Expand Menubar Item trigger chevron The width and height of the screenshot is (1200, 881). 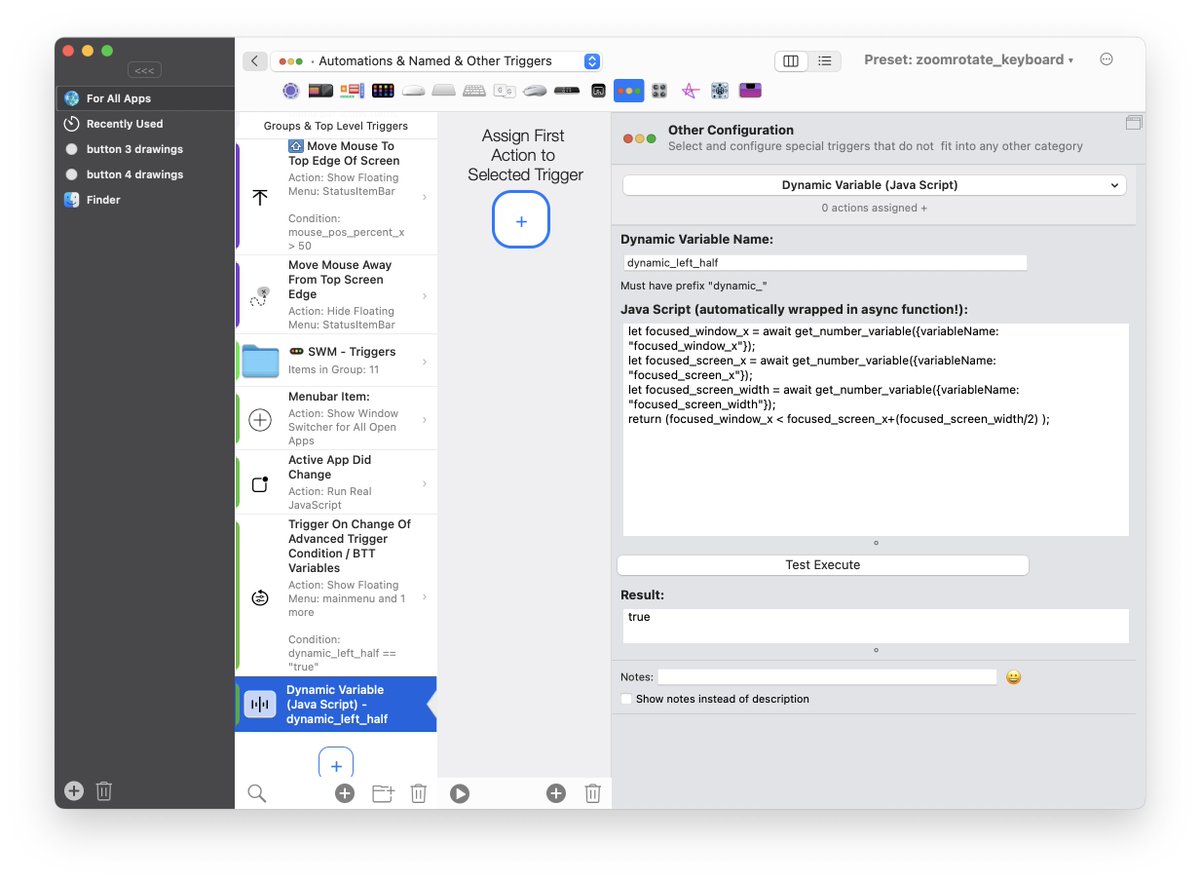click(424, 419)
